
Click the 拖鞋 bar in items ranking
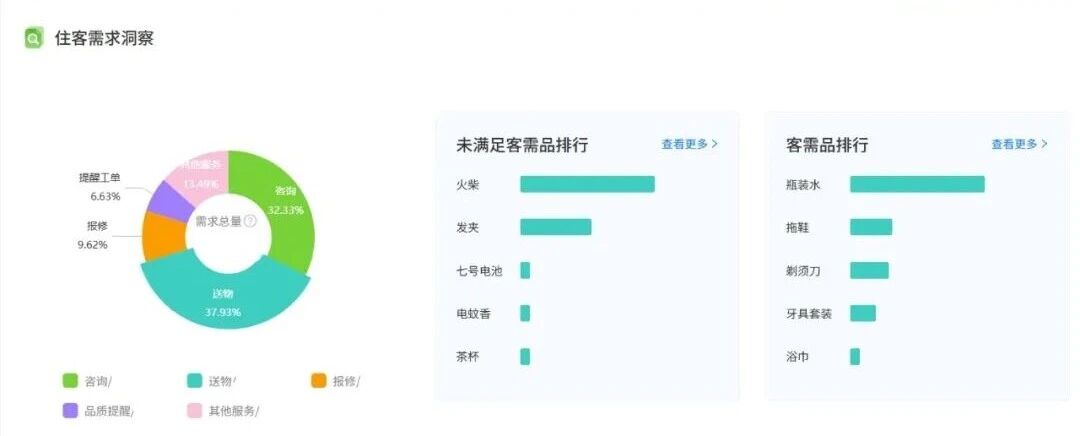tap(870, 227)
